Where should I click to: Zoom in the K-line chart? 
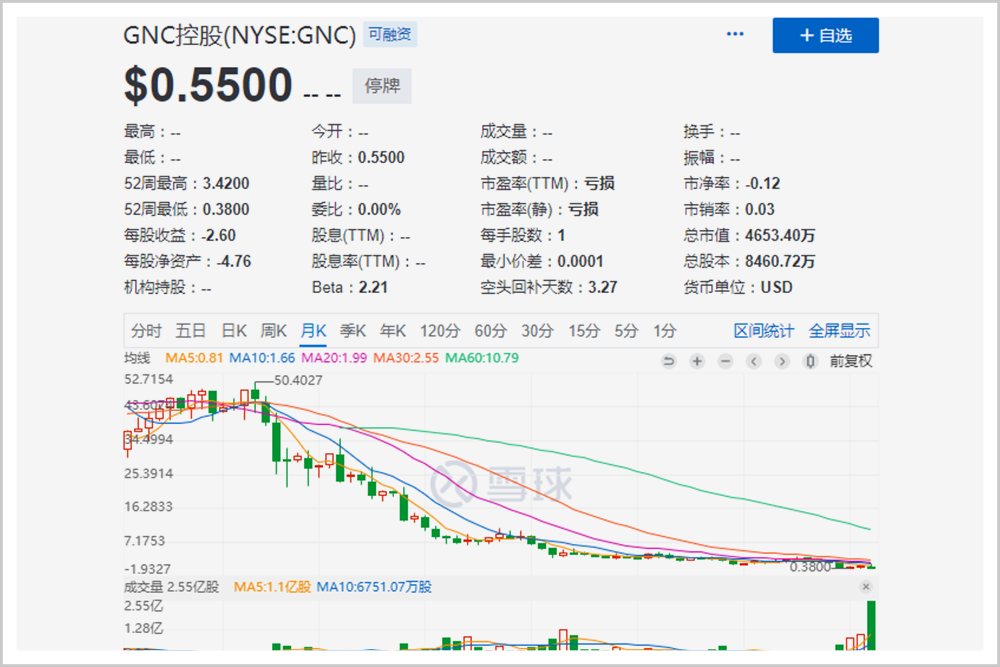(x=697, y=362)
